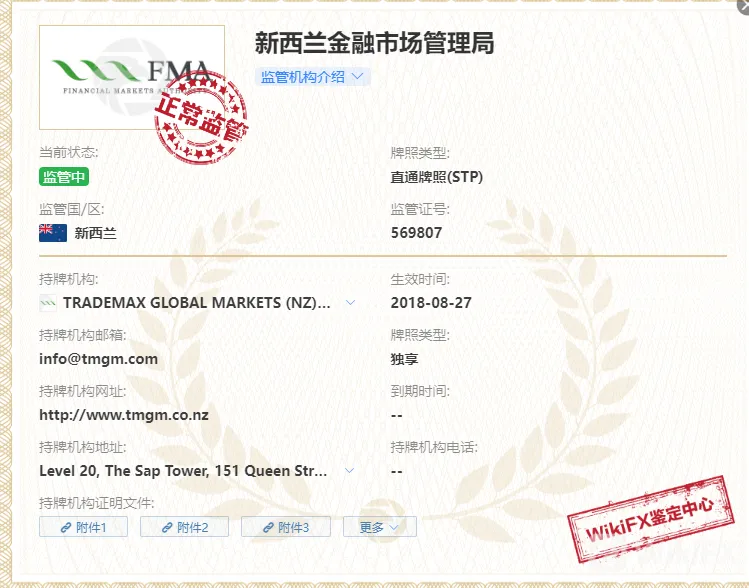Click the TRADEMAX GLOBAL MARKETS (NZ) name
The width and height of the screenshot is (749, 588).
click(197, 303)
